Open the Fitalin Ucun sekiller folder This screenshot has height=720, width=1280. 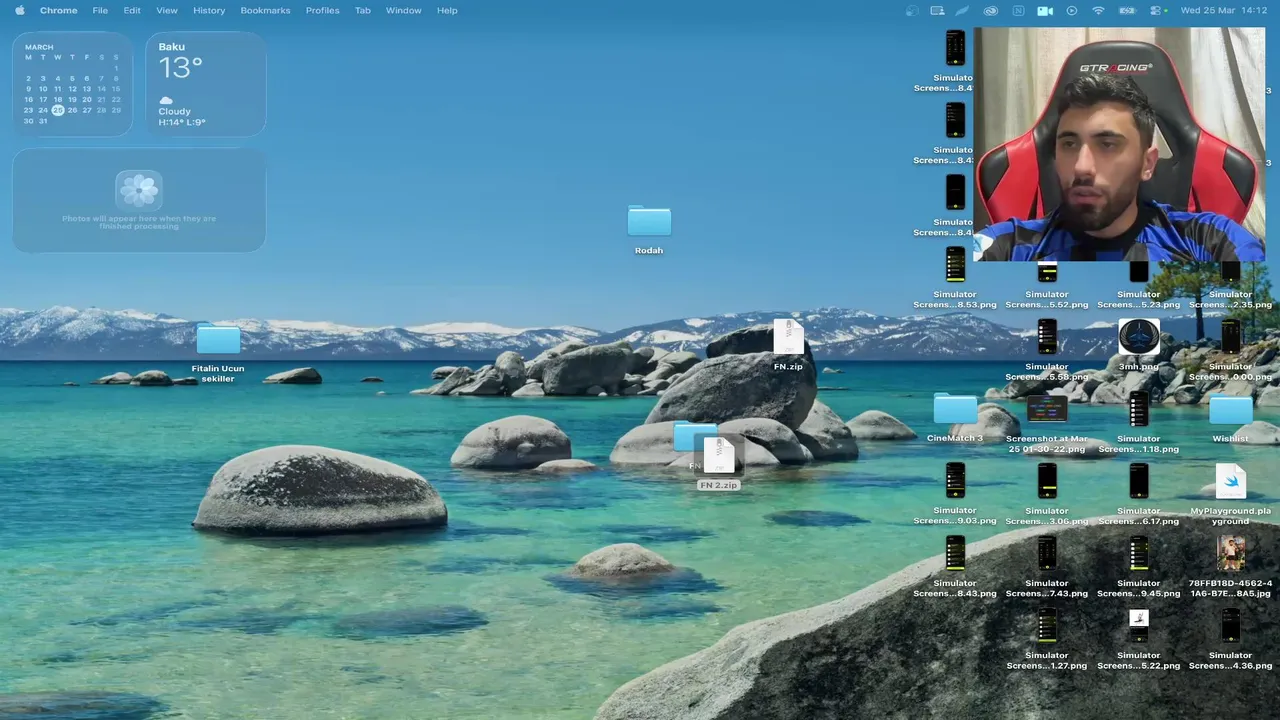click(218, 339)
